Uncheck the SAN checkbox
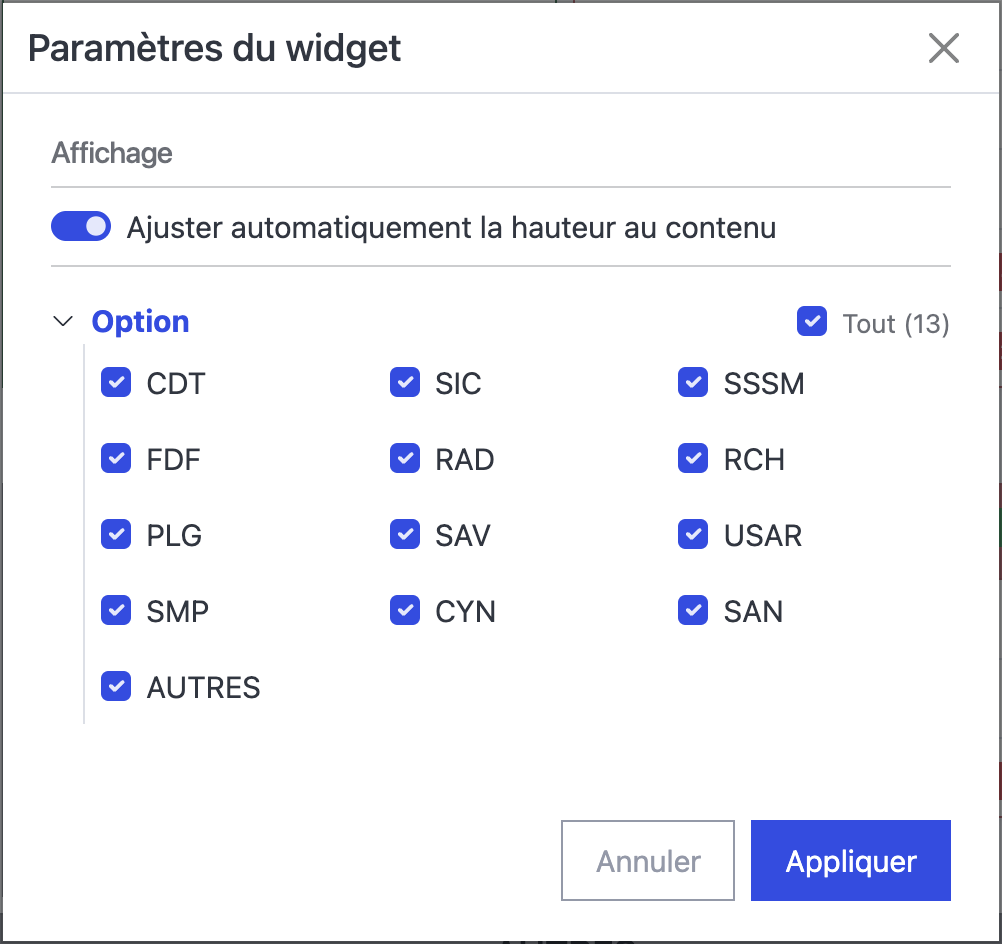The height and width of the screenshot is (944, 1002). point(693,611)
